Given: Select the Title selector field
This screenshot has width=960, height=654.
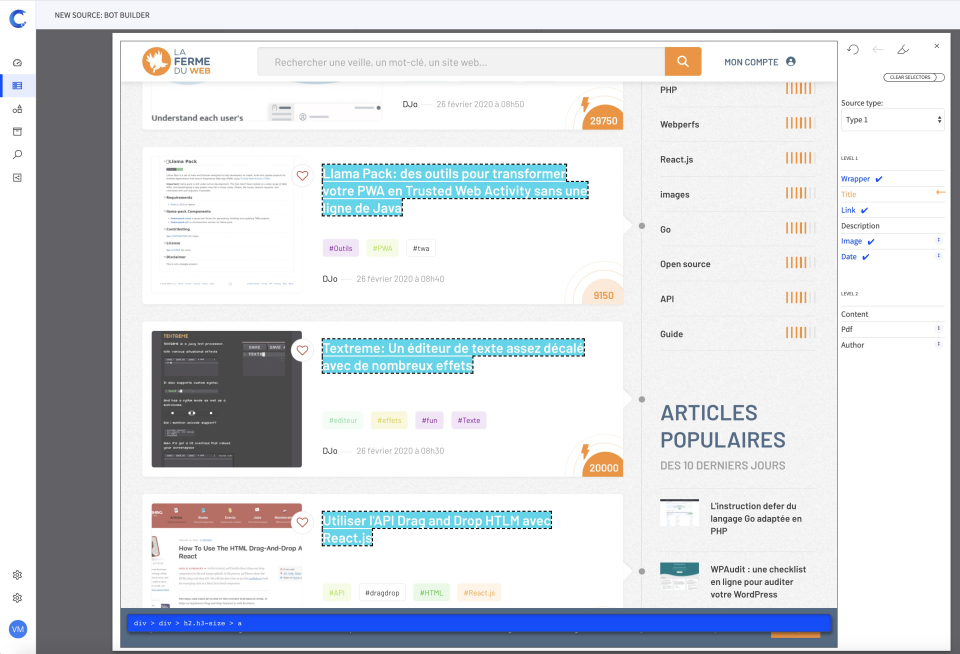Looking at the screenshot, I should tap(893, 194).
